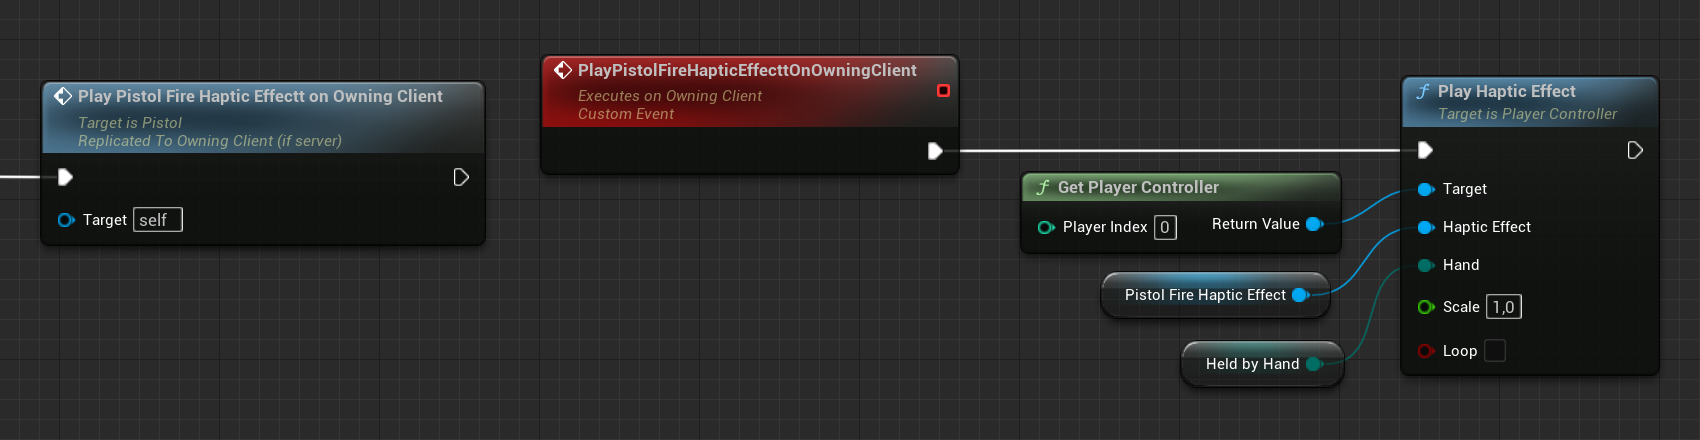Select the Held by Hand variable node
The height and width of the screenshot is (440, 1700).
(x=1262, y=364)
